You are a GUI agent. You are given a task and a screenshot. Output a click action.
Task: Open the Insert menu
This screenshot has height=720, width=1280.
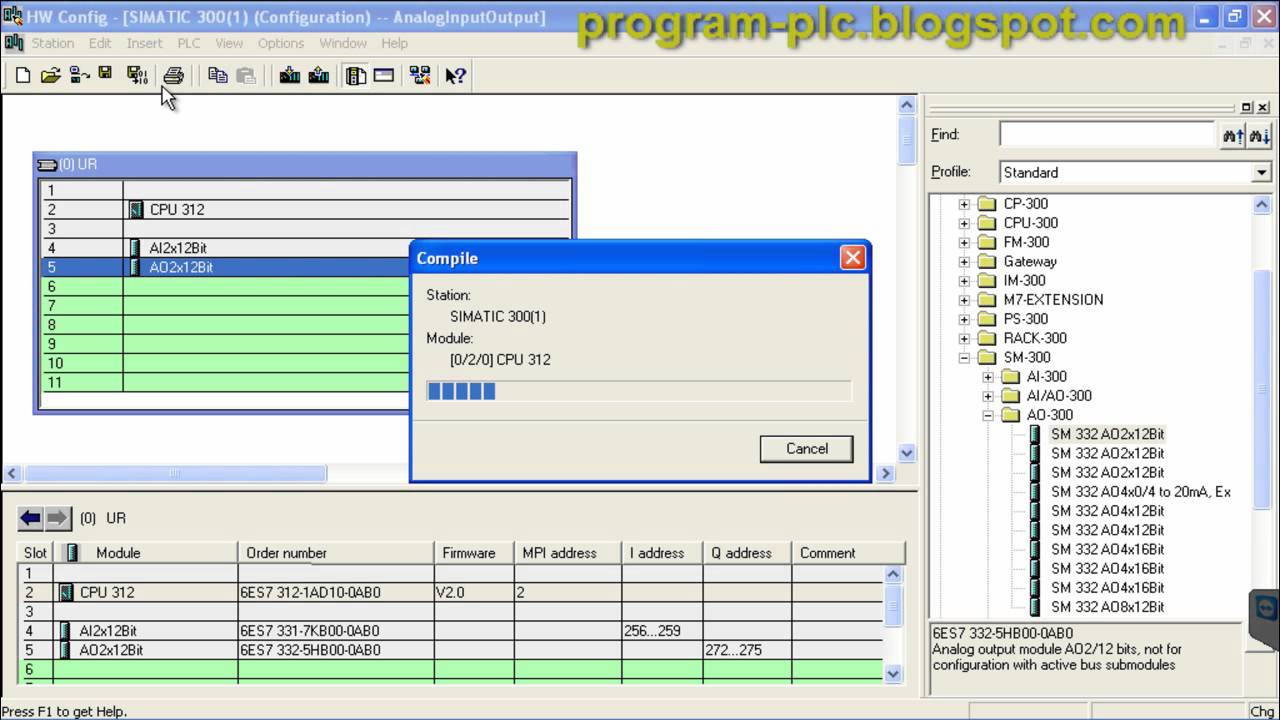pyautogui.click(x=144, y=43)
